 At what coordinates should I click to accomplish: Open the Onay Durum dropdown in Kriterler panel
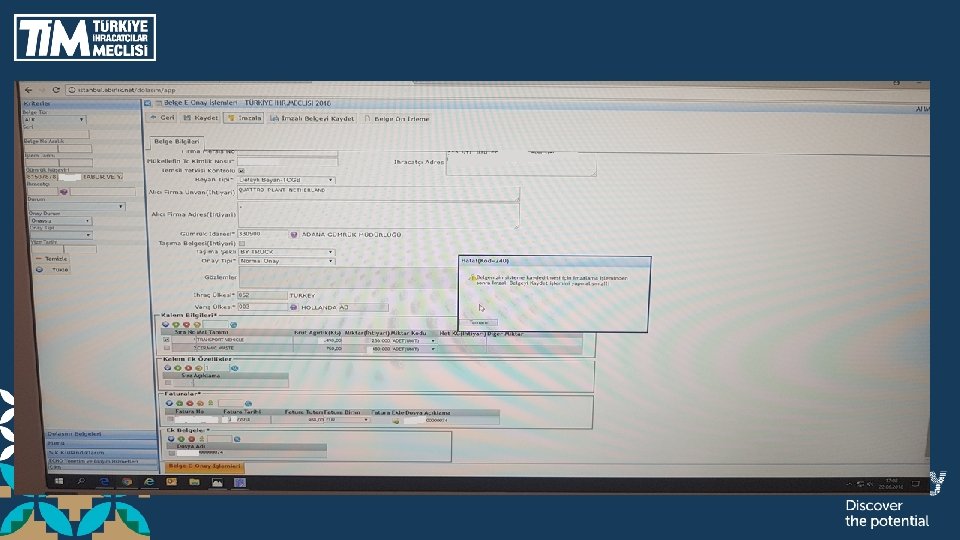[61, 220]
